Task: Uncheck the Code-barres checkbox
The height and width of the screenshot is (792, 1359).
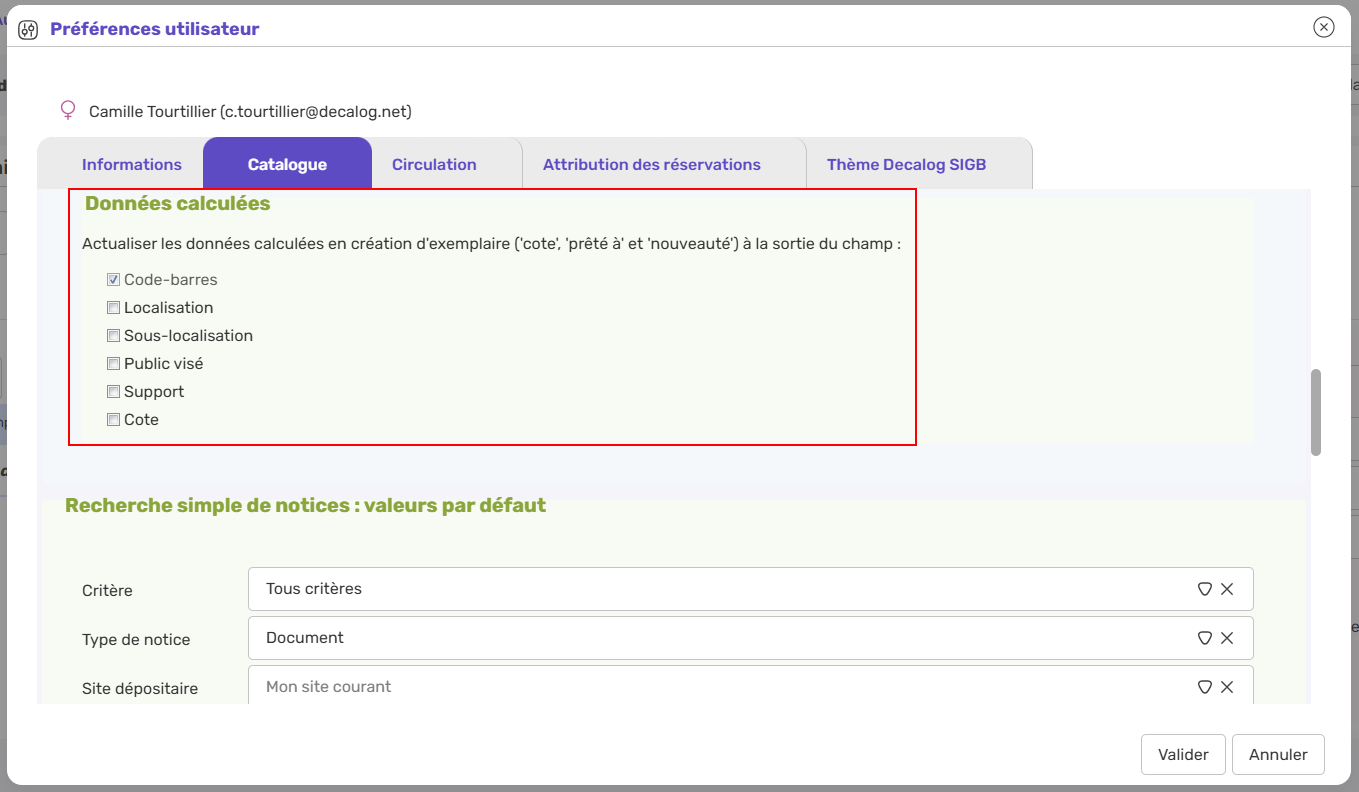Action: (113, 279)
